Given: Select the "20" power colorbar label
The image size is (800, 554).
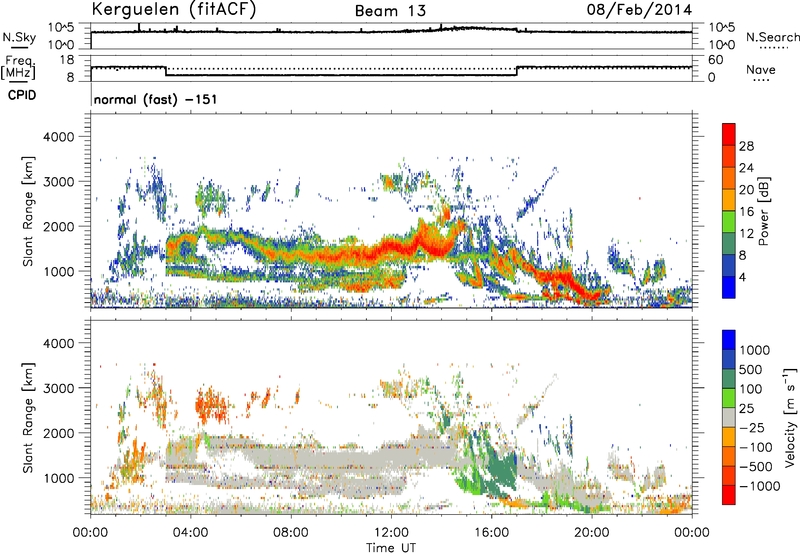Looking at the screenshot, I should coord(746,190).
